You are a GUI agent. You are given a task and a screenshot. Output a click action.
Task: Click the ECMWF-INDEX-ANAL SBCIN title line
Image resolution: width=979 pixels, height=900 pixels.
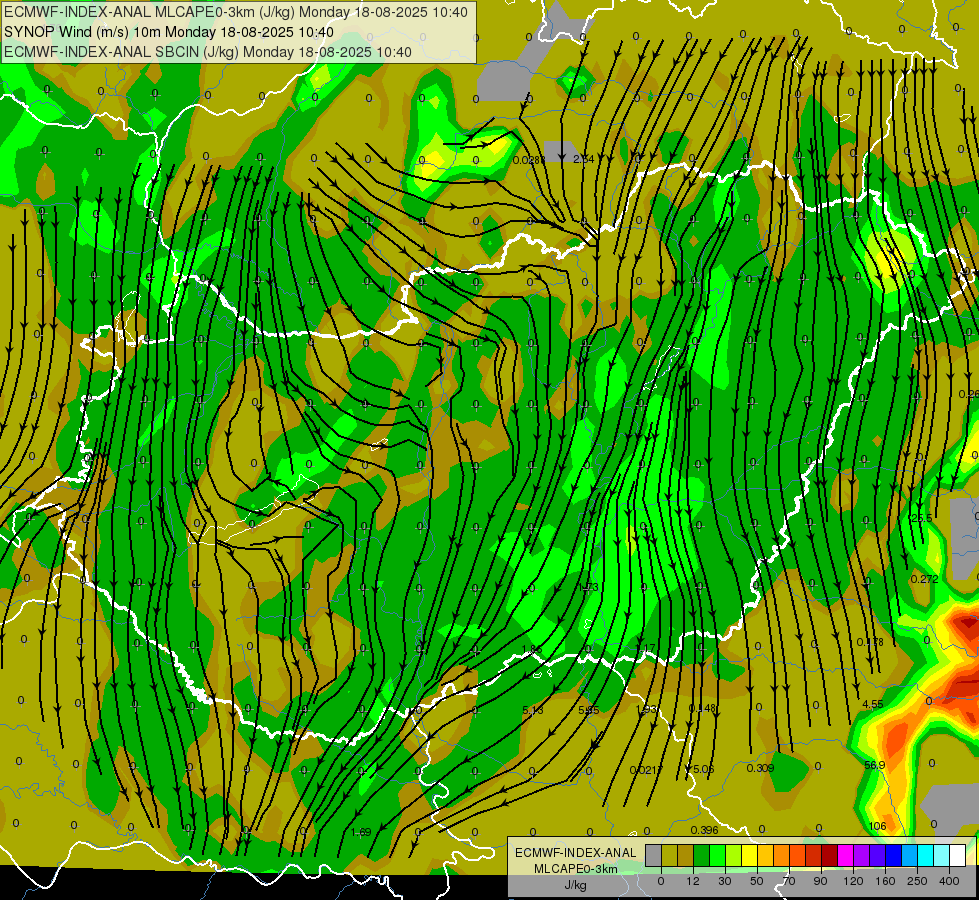pyautogui.click(x=208, y=52)
